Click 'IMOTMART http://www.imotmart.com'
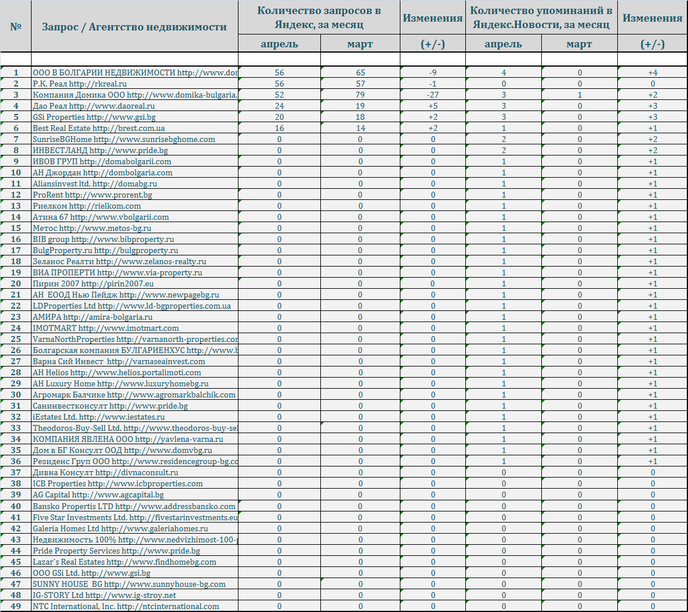Viewport: 688px width, 612px height. click(135, 328)
